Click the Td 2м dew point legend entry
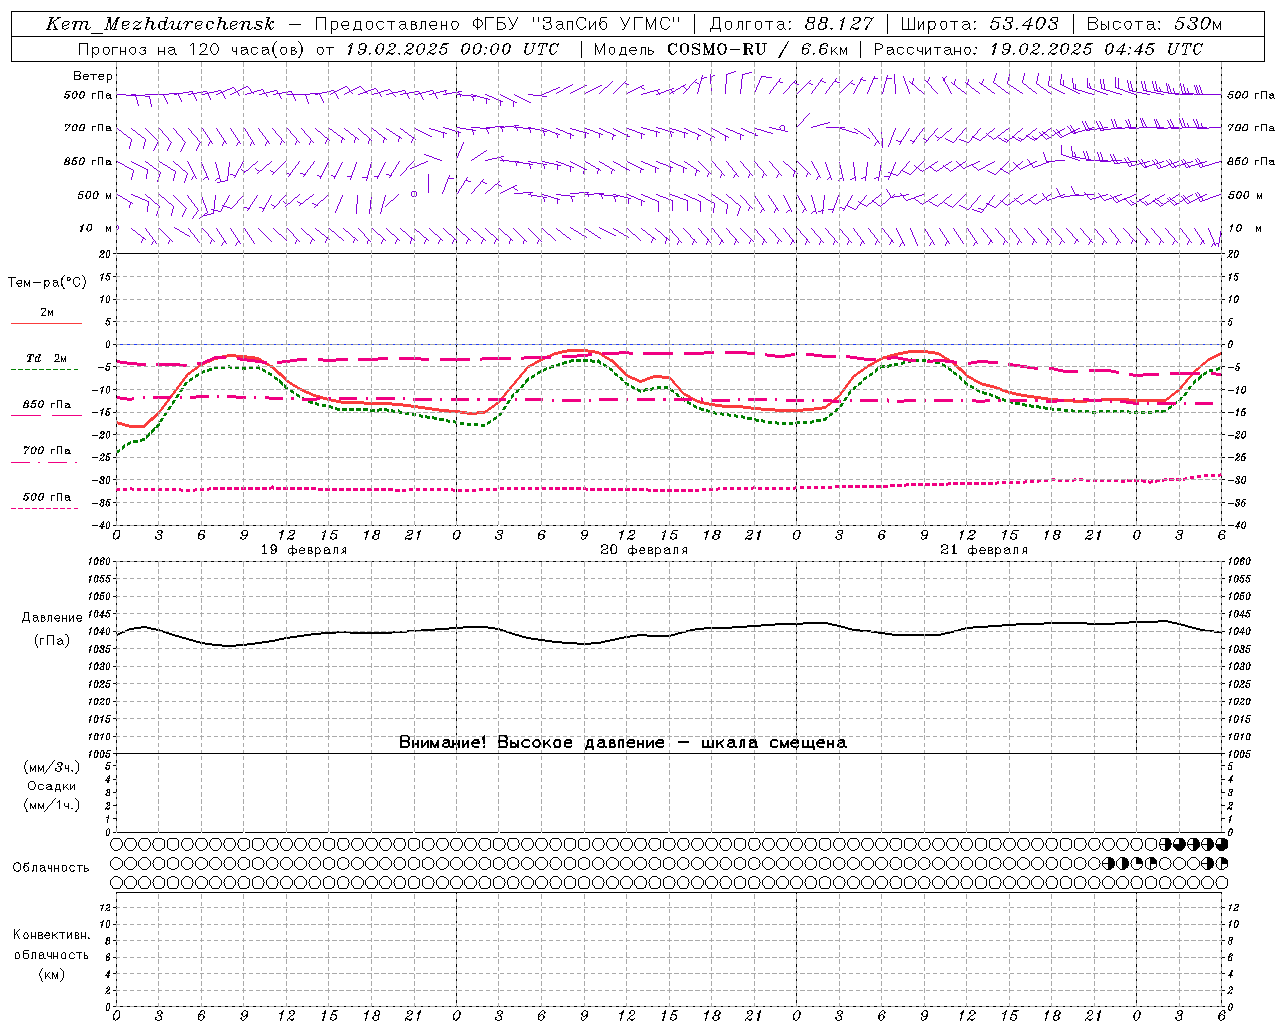The width and height of the screenshot is (1280, 1024). pos(46,358)
